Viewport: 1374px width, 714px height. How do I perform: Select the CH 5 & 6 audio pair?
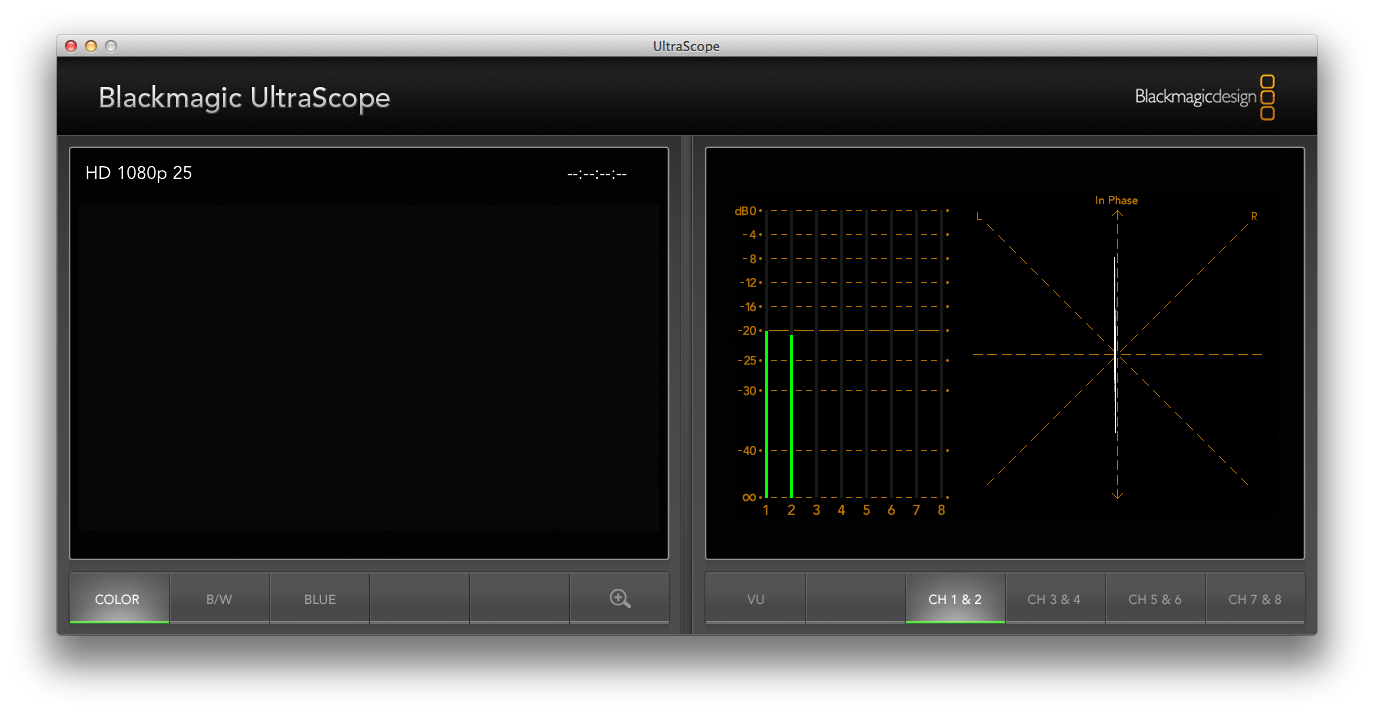pyautogui.click(x=1155, y=598)
